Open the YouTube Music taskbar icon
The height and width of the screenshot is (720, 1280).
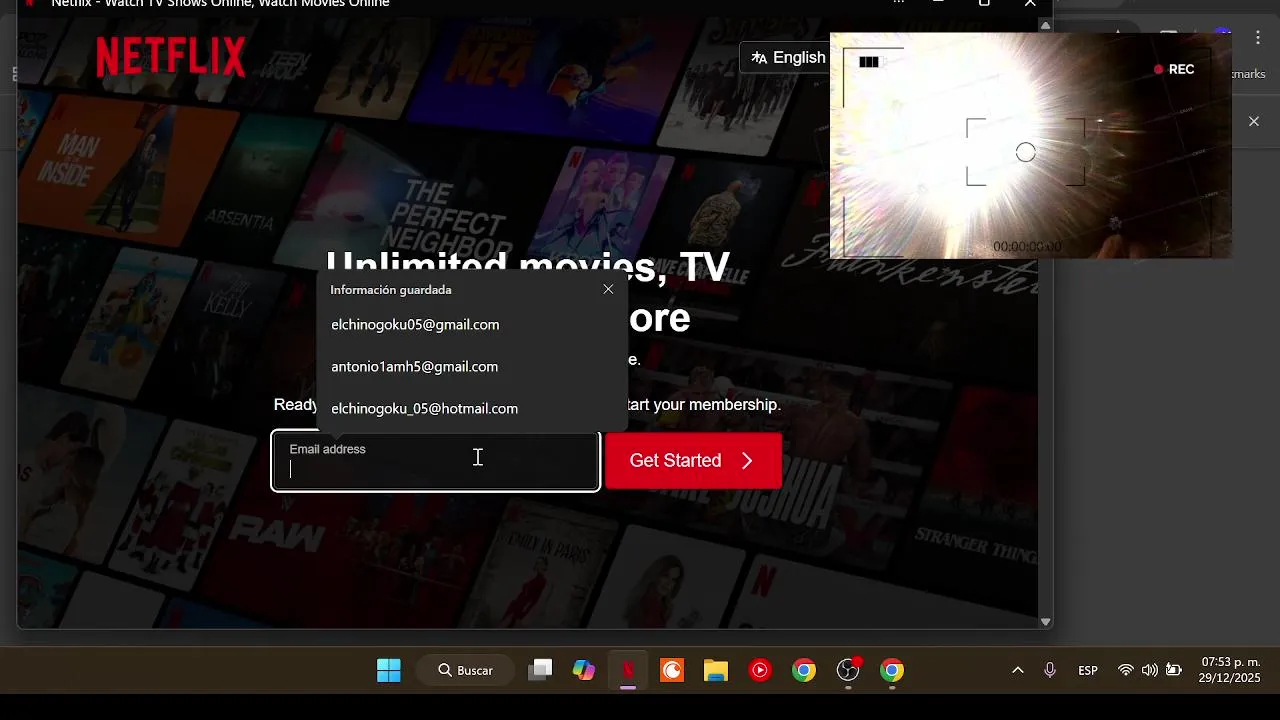click(x=760, y=670)
